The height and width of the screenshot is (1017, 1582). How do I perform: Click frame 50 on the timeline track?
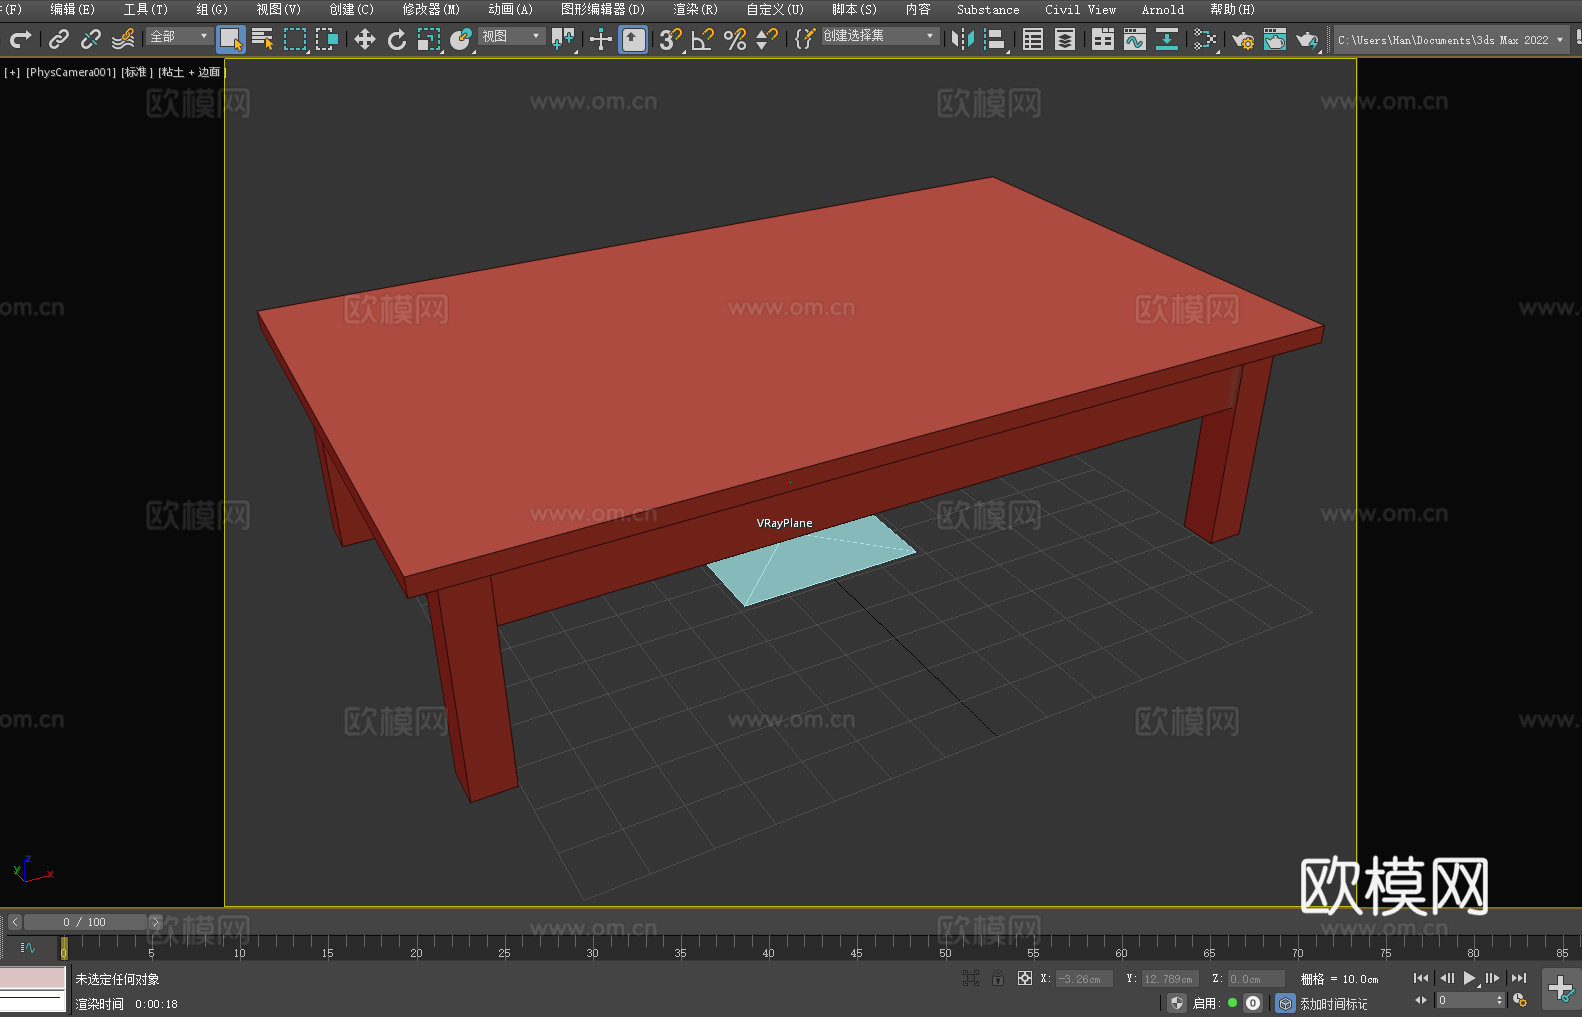[945, 947]
